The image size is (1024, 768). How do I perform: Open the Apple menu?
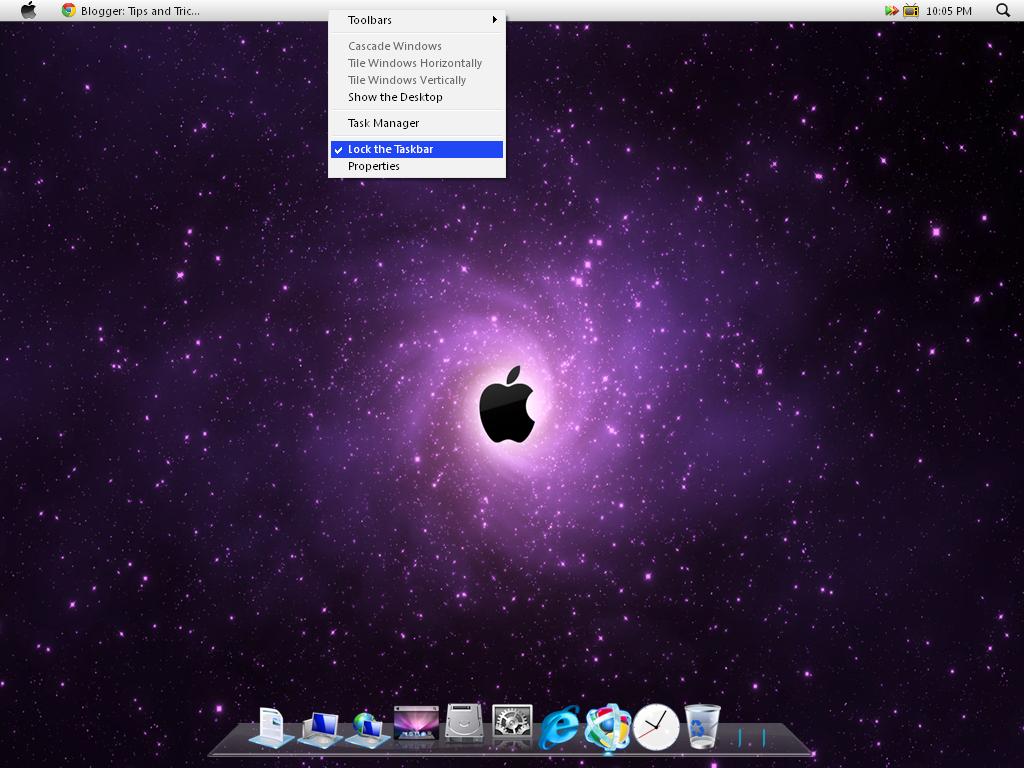tap(27, 10)
